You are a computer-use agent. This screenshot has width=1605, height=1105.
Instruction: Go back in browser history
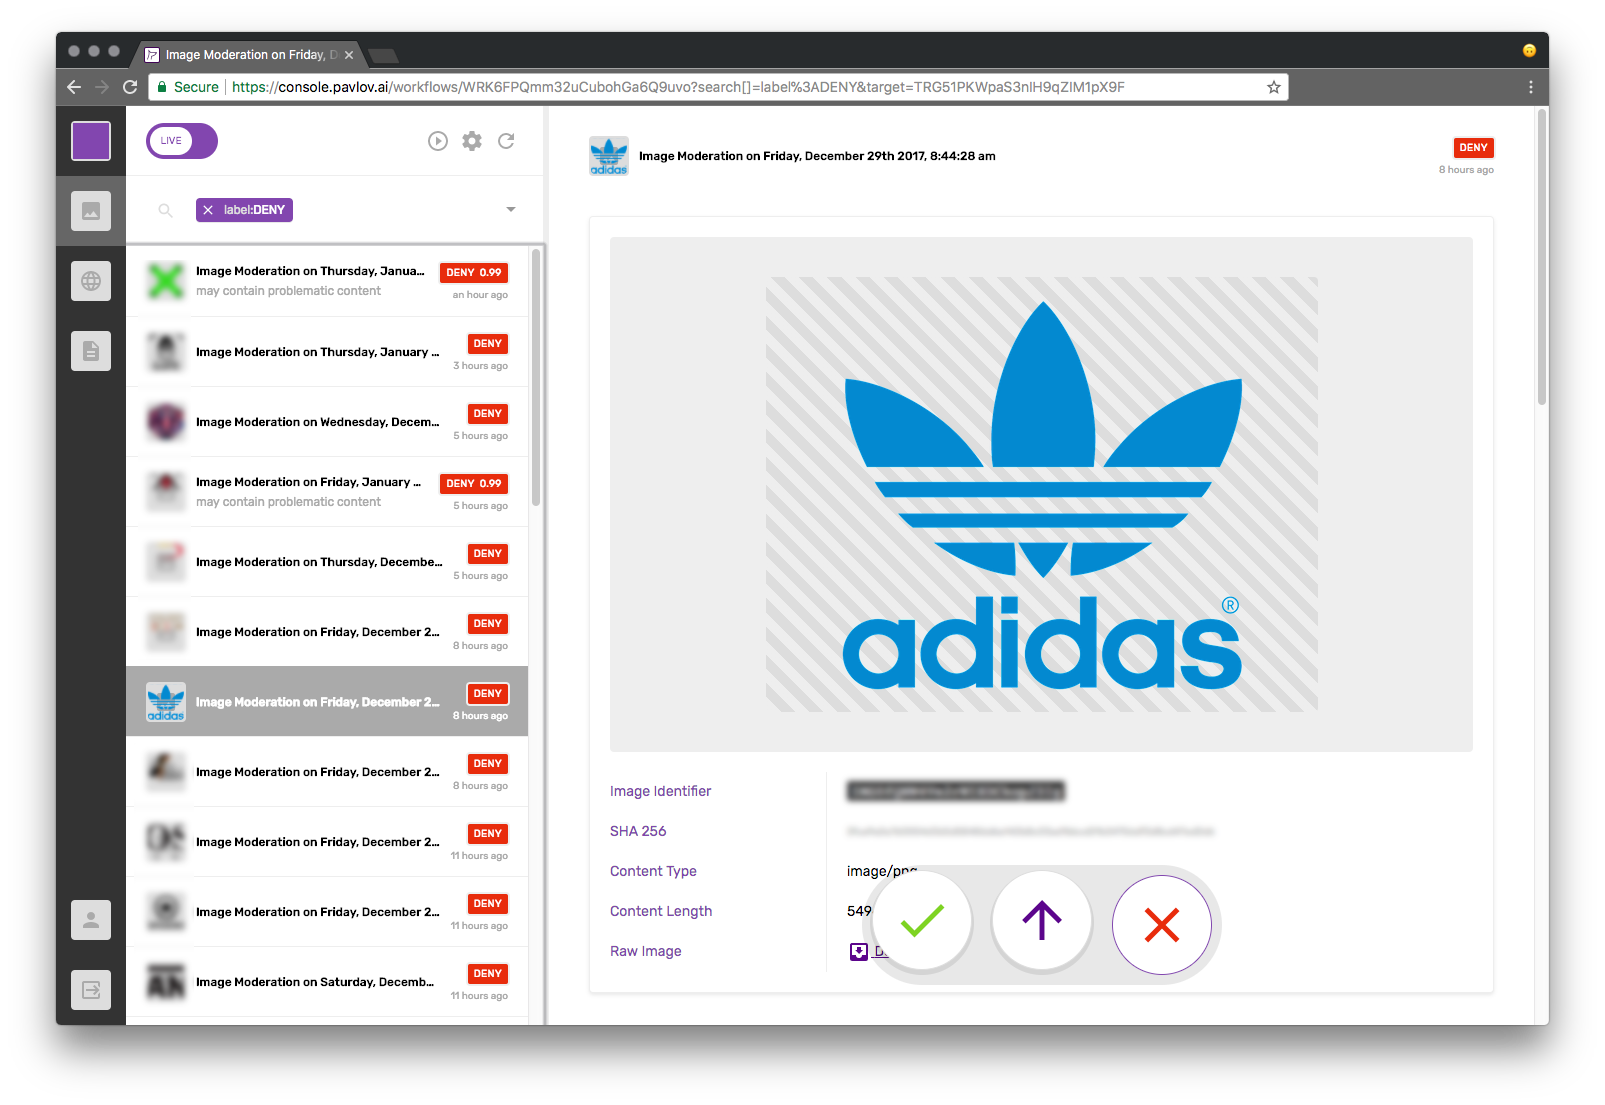(x=74, y=87)
